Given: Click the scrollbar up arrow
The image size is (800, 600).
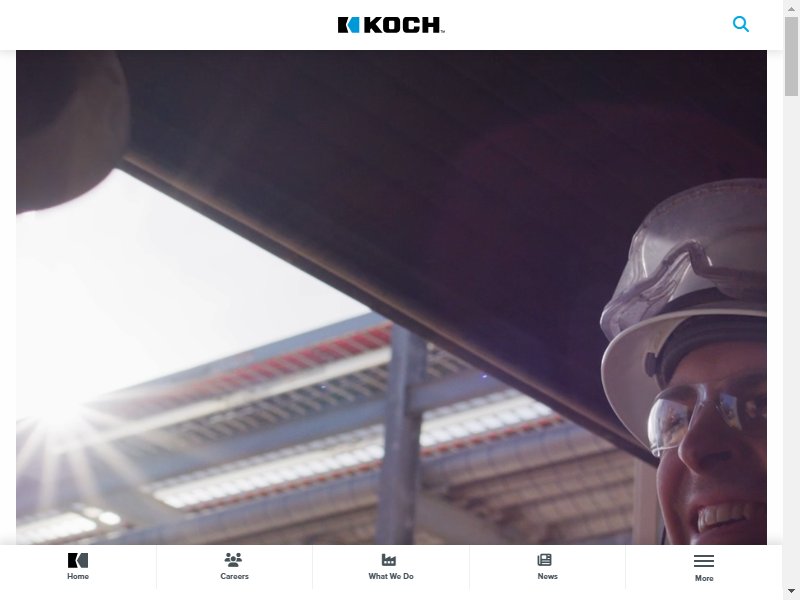Looking at the screenshot, I should click(791, 9).
